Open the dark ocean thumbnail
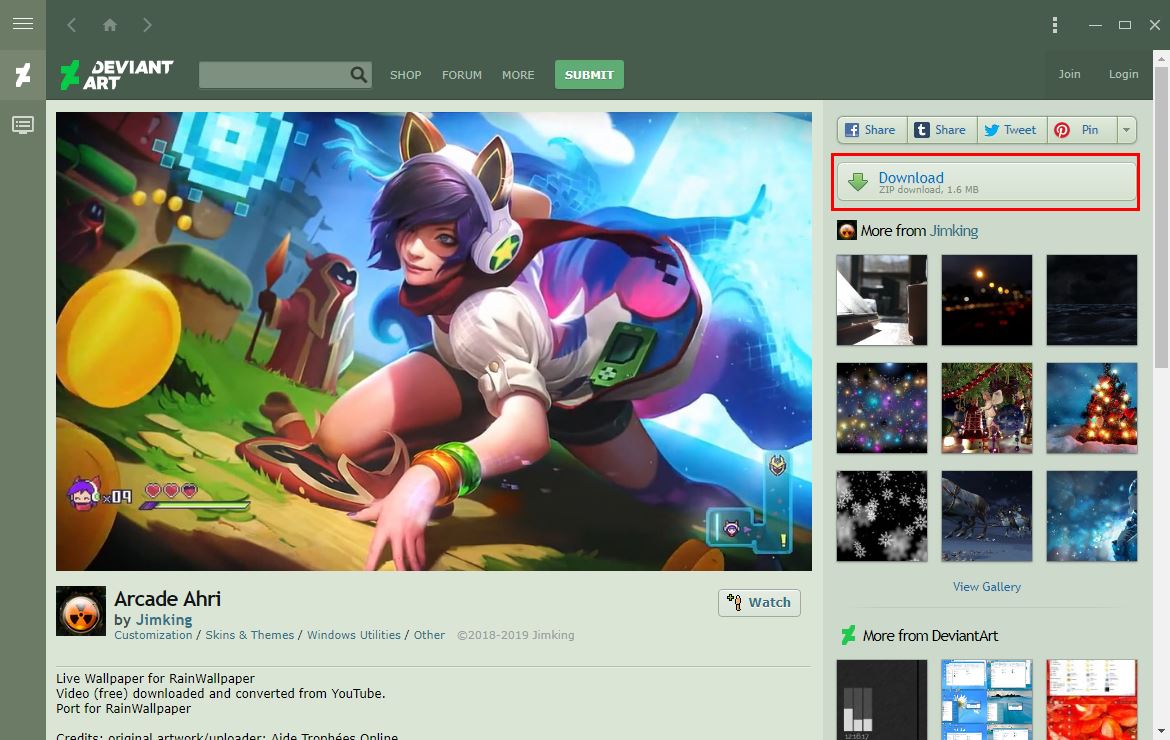1170x740 pixels. (1092, 300)
